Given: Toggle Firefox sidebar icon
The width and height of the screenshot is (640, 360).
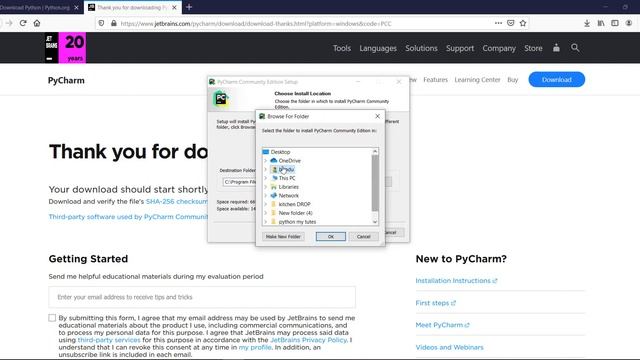Looking at the screenshot, I should point(615,23).
